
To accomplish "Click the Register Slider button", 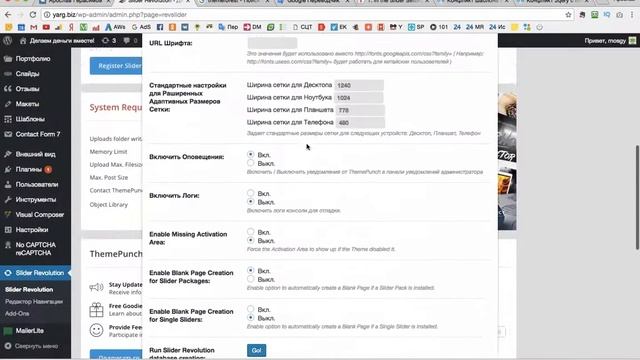I will (116, 66).
